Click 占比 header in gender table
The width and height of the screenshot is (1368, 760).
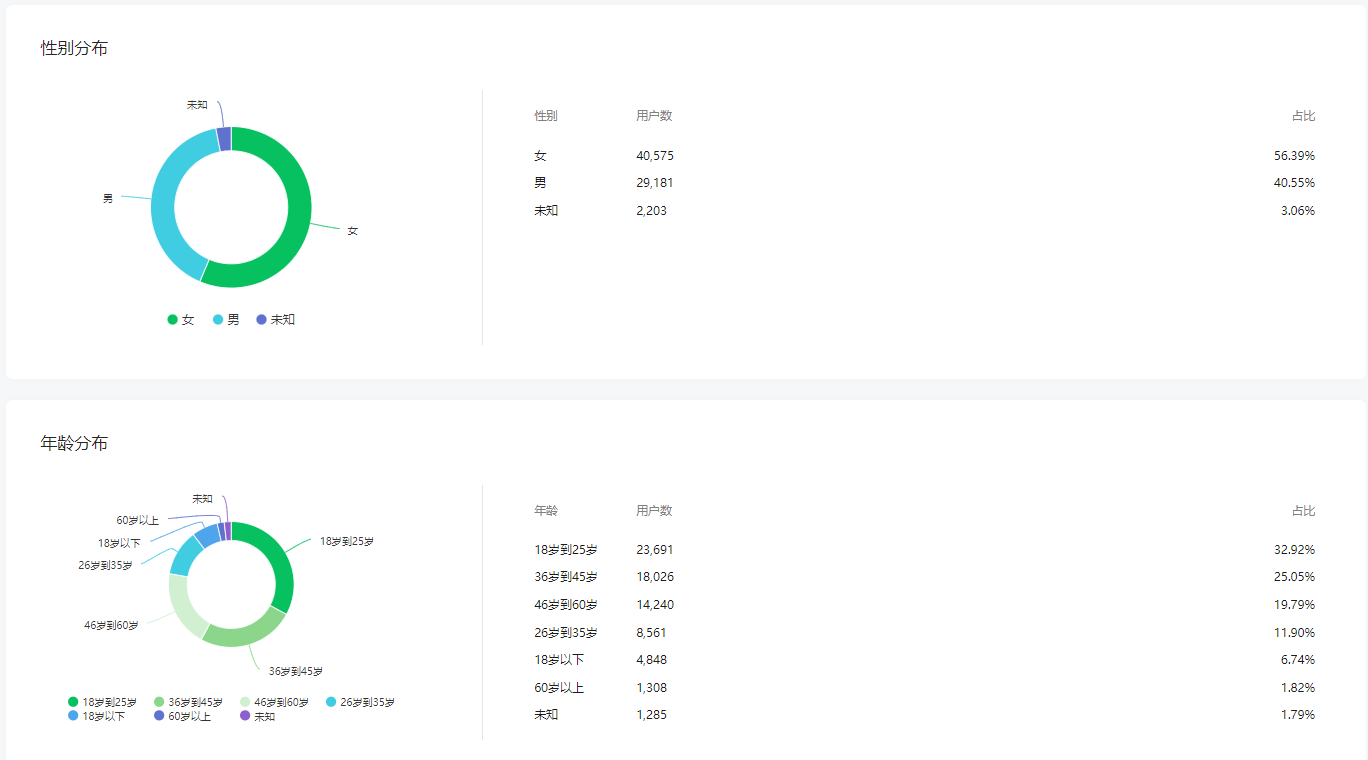[1303, 116]
